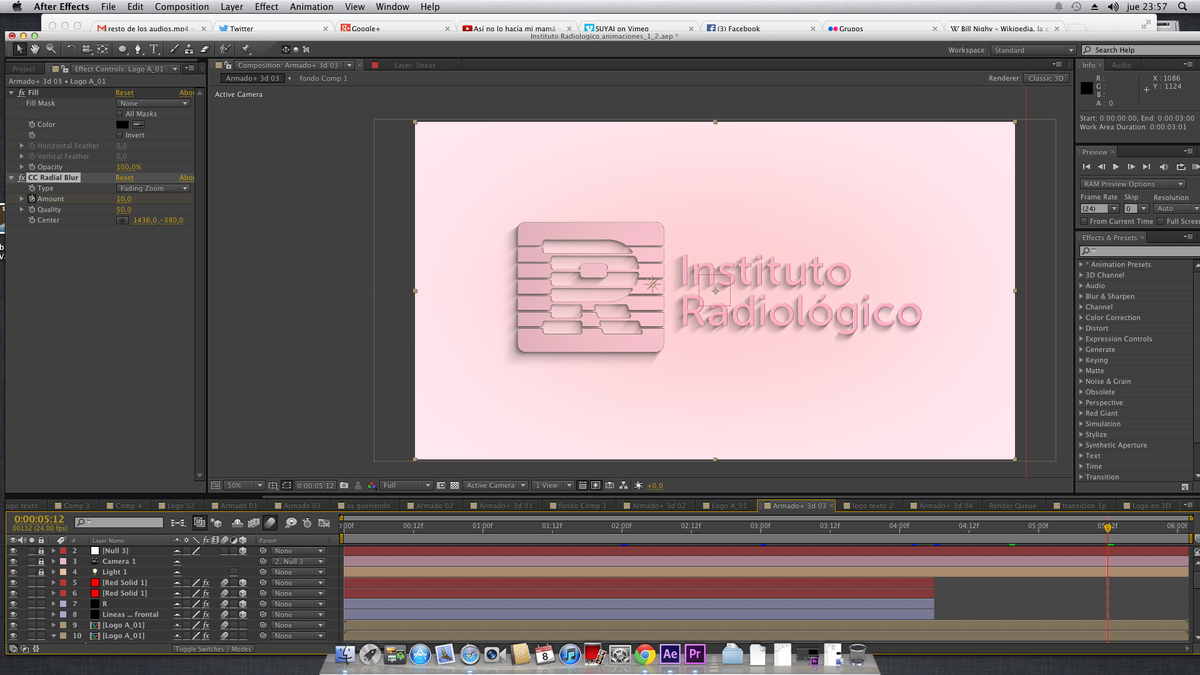Reset the CC Radial Blur effect
Screen dimensions: 1200x675
[x=124, y=177]
